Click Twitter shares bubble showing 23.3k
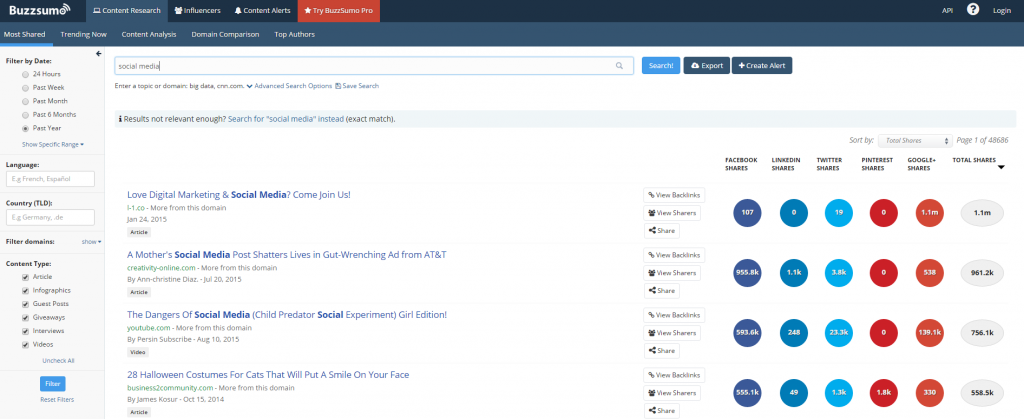 (839, 333)
